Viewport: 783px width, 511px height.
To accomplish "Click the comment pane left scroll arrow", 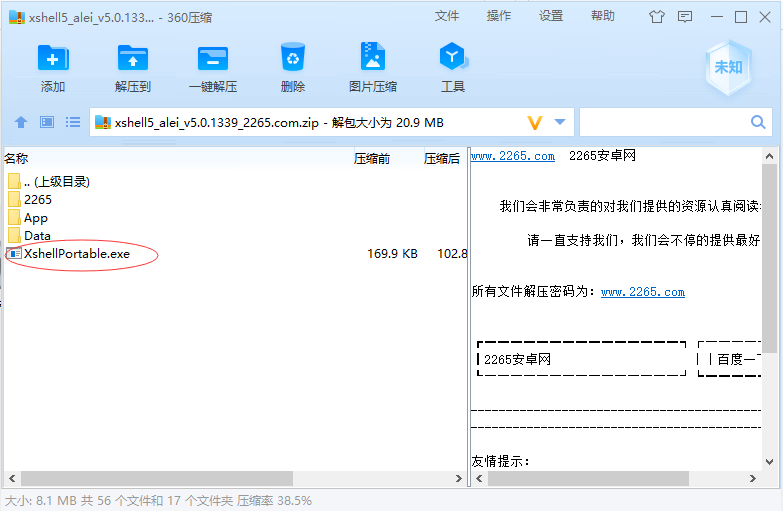I will (479, 479).
